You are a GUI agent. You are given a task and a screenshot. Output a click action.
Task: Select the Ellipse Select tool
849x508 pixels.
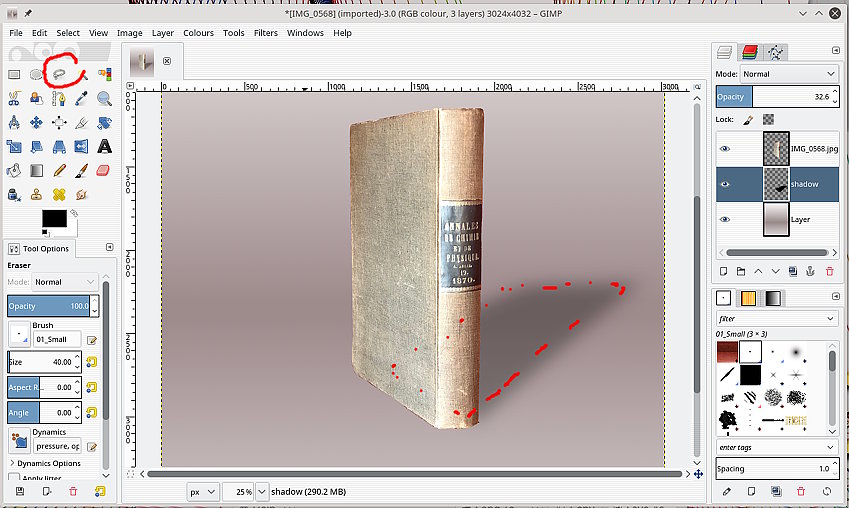[x=36, y=74]
